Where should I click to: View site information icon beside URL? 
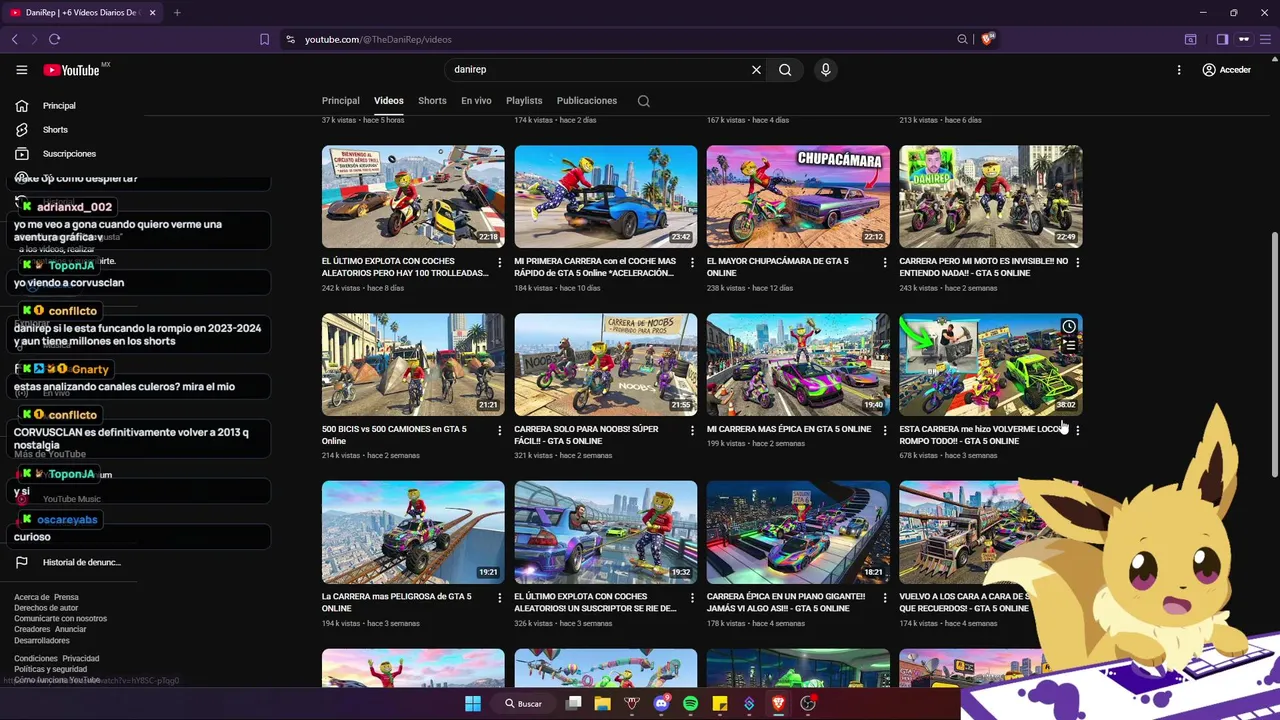point(290,39)
